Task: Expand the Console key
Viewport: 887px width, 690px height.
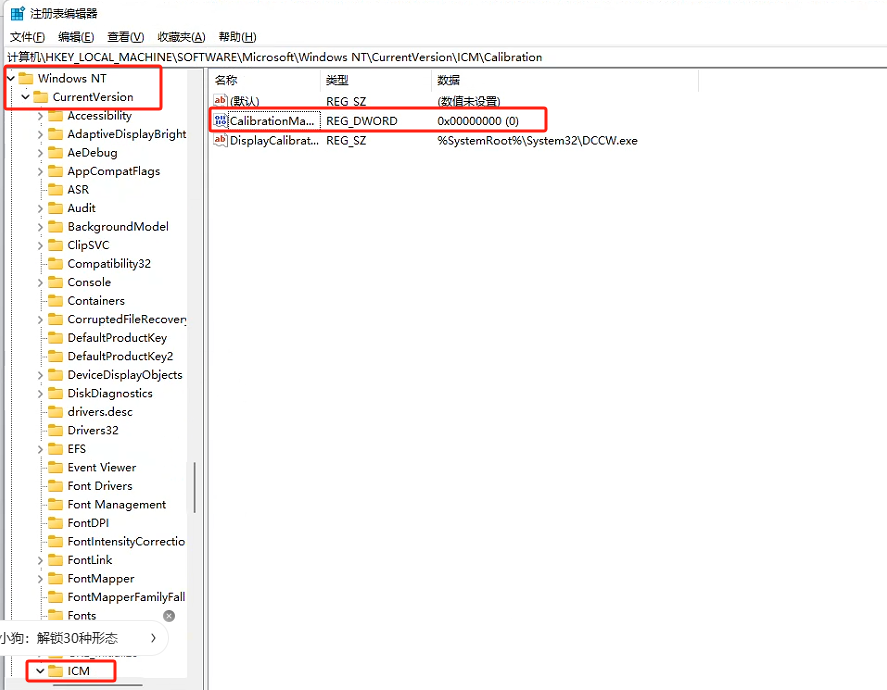Action: tap(40, 282)
